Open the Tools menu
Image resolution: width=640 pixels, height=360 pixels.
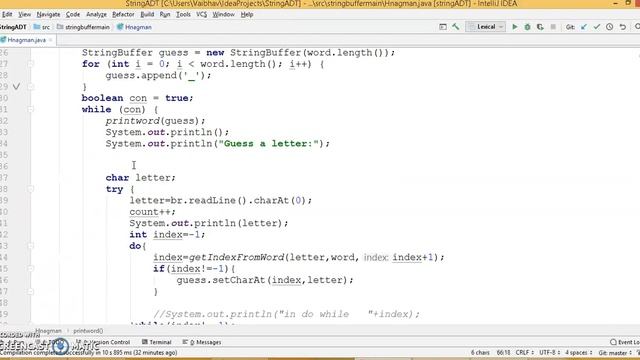click(x=183, y=14)
